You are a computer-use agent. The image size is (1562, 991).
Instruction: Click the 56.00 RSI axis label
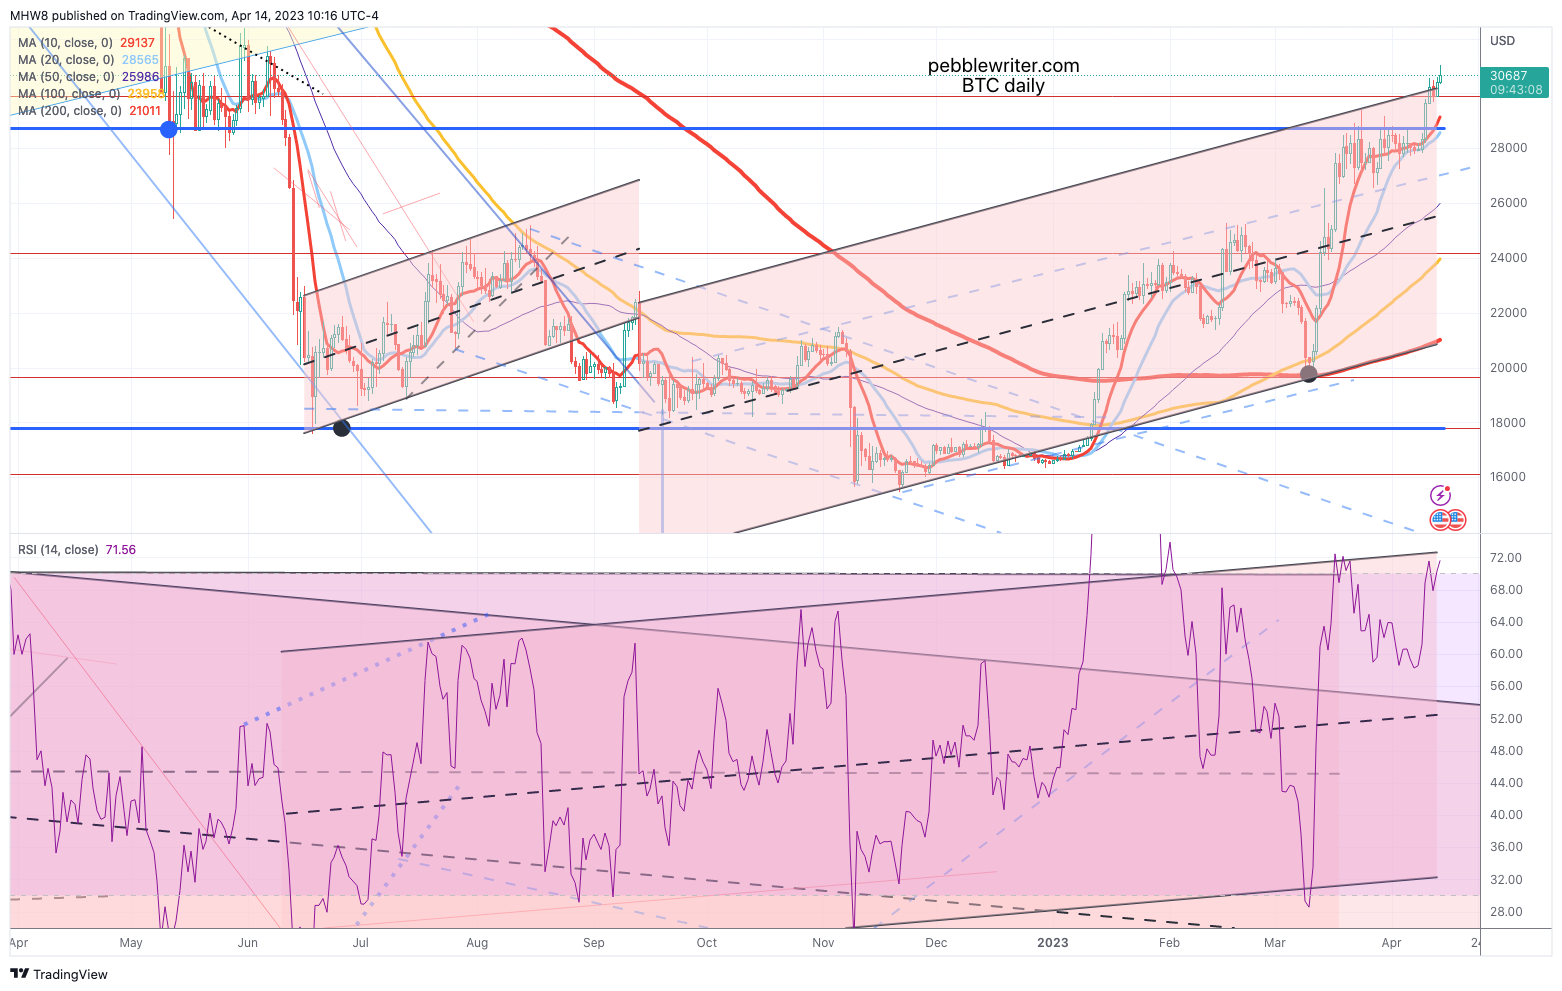point(1506,686)
